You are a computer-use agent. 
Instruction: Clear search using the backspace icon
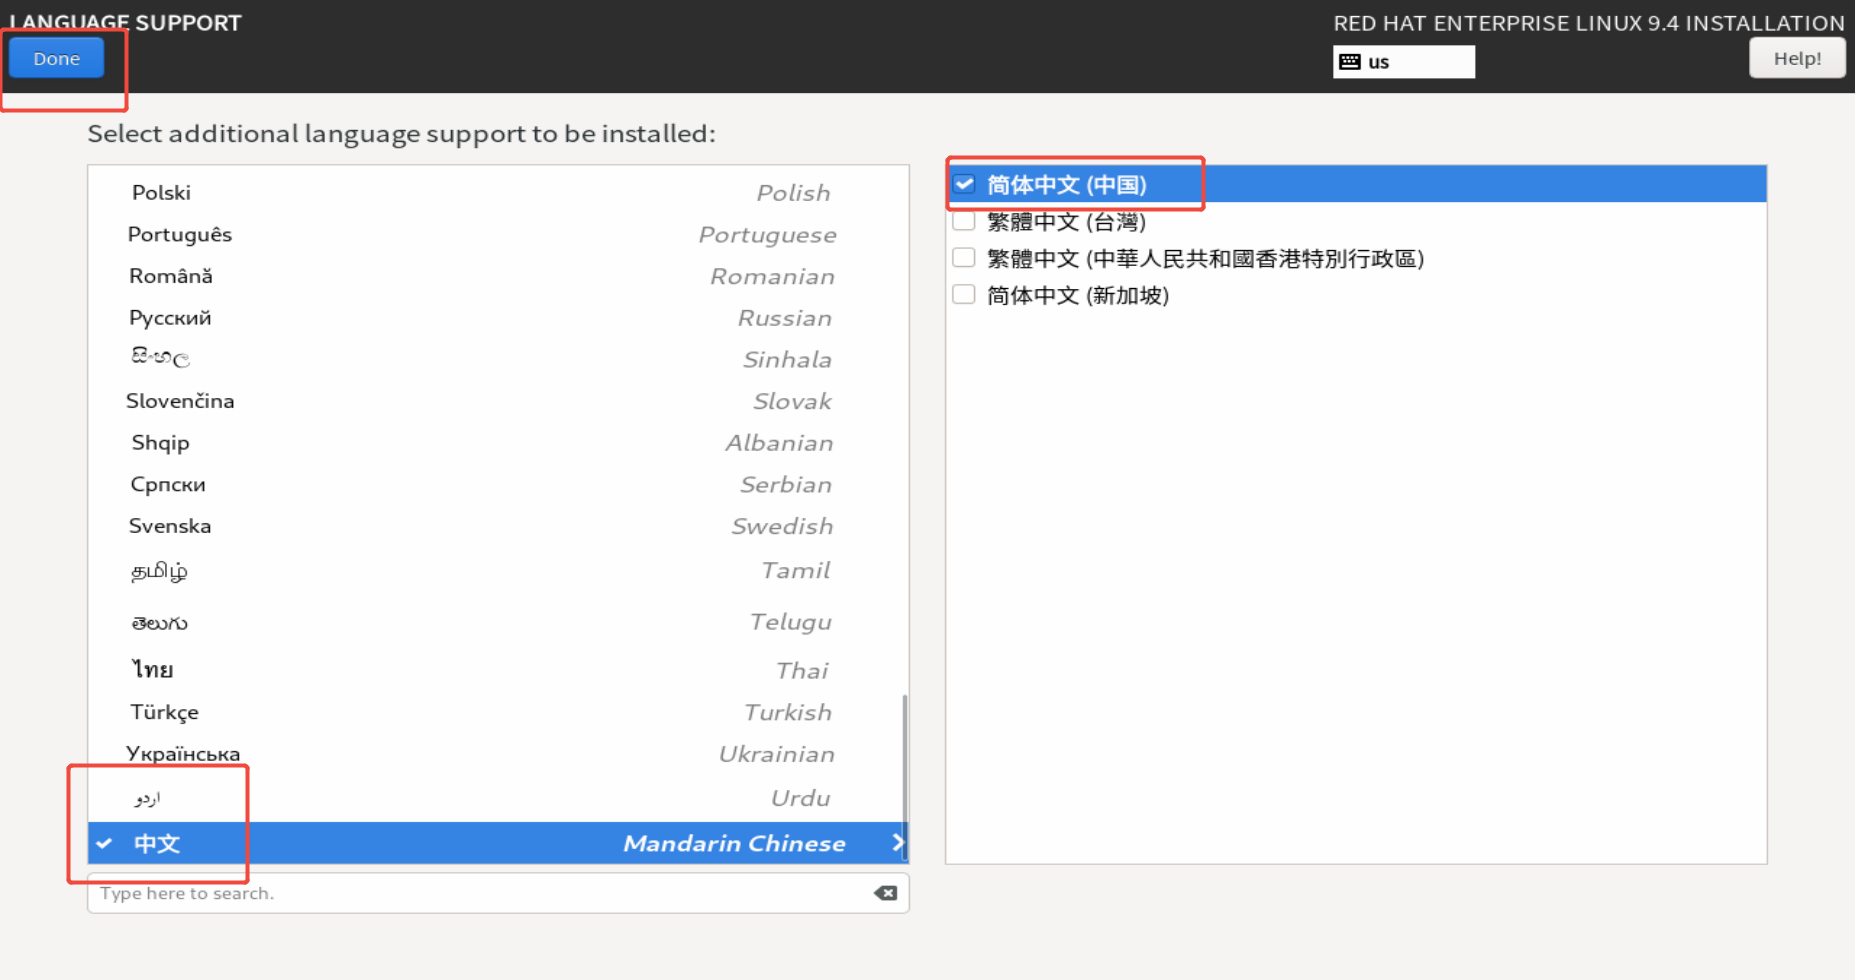tap(885, 893)
